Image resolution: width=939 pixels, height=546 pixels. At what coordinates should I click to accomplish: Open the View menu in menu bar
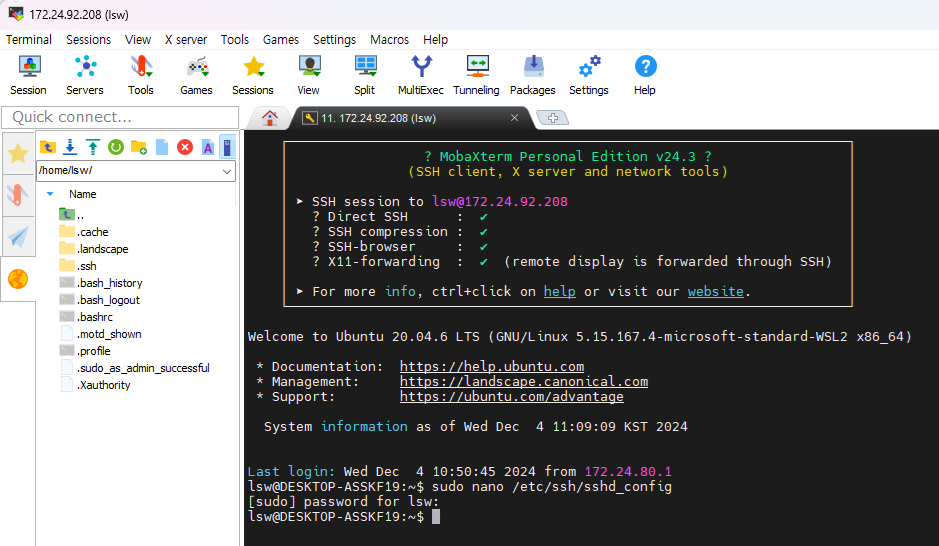click(x=138, y=40)
